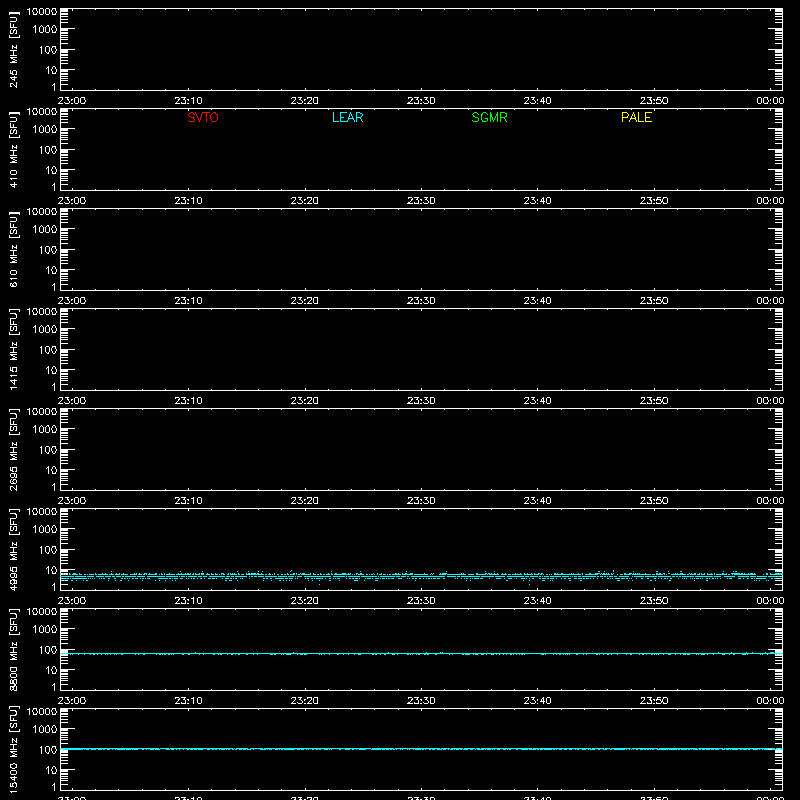
Task: Click the 100 y-axis value in 610 MHz panel
Action: [x=48, y=250]
